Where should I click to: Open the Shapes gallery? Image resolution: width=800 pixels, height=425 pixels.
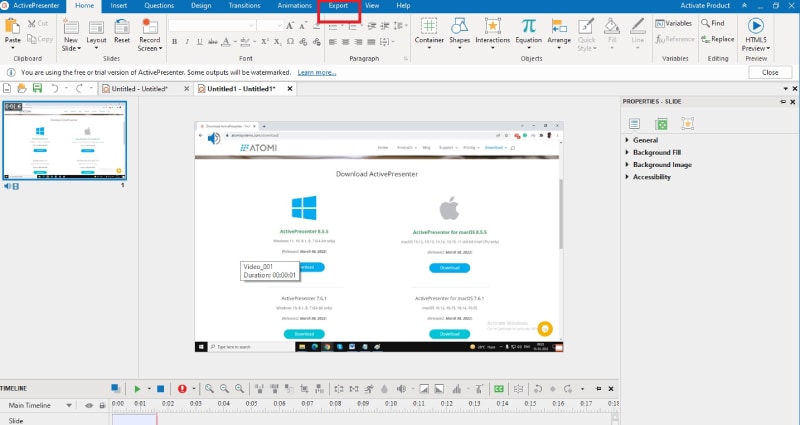coord(459,34)
